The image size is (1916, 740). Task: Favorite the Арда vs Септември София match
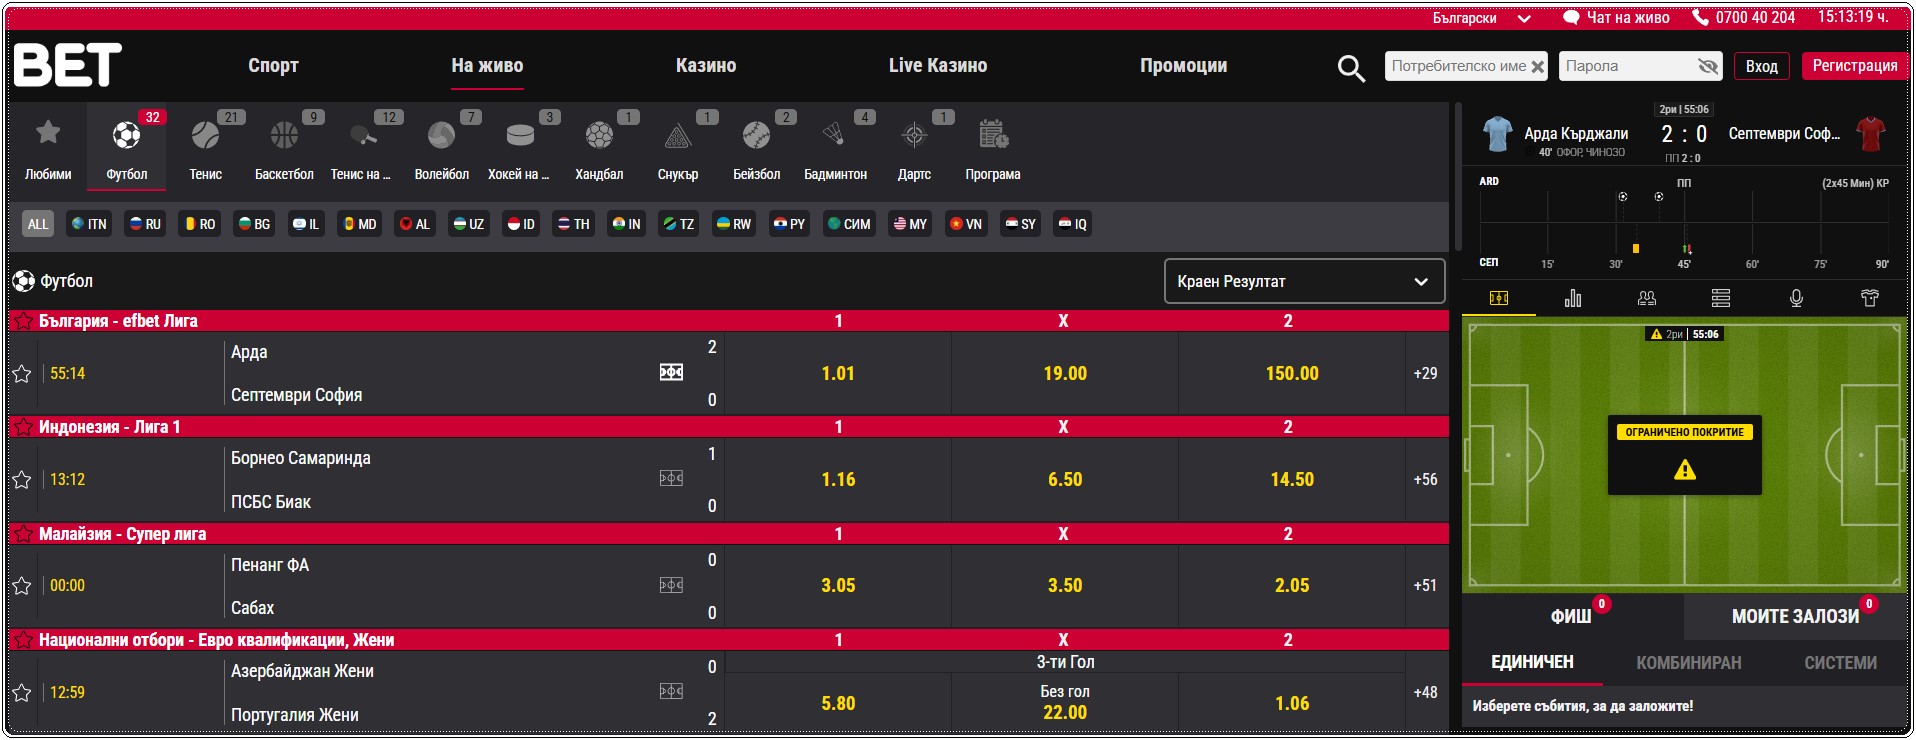[x=22, y=374]
